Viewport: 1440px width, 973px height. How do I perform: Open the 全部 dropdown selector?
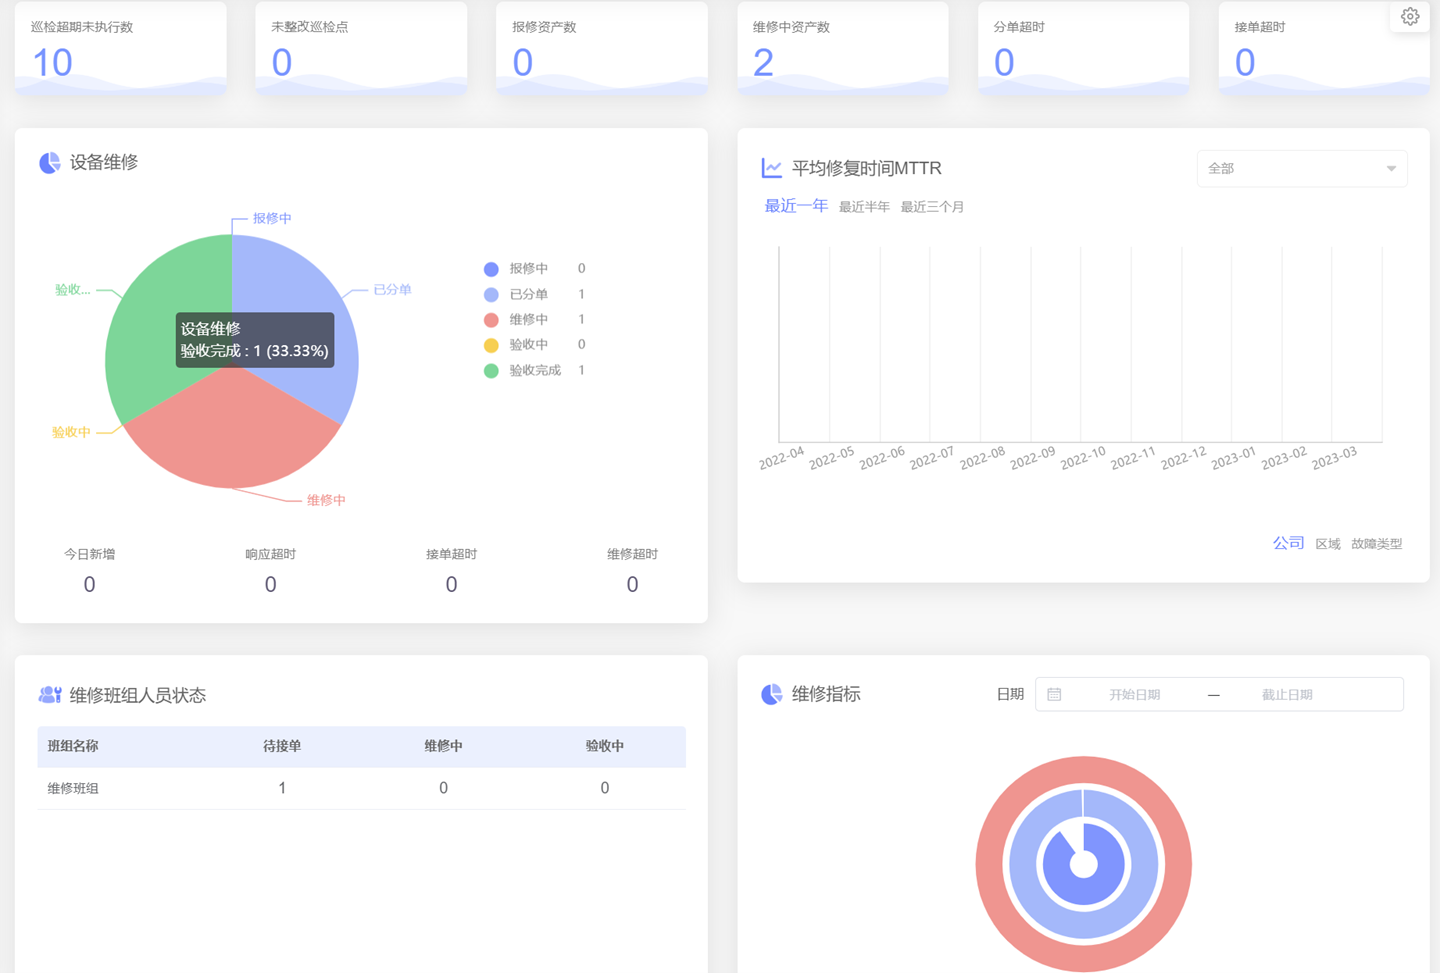[x=1301, y=168]
